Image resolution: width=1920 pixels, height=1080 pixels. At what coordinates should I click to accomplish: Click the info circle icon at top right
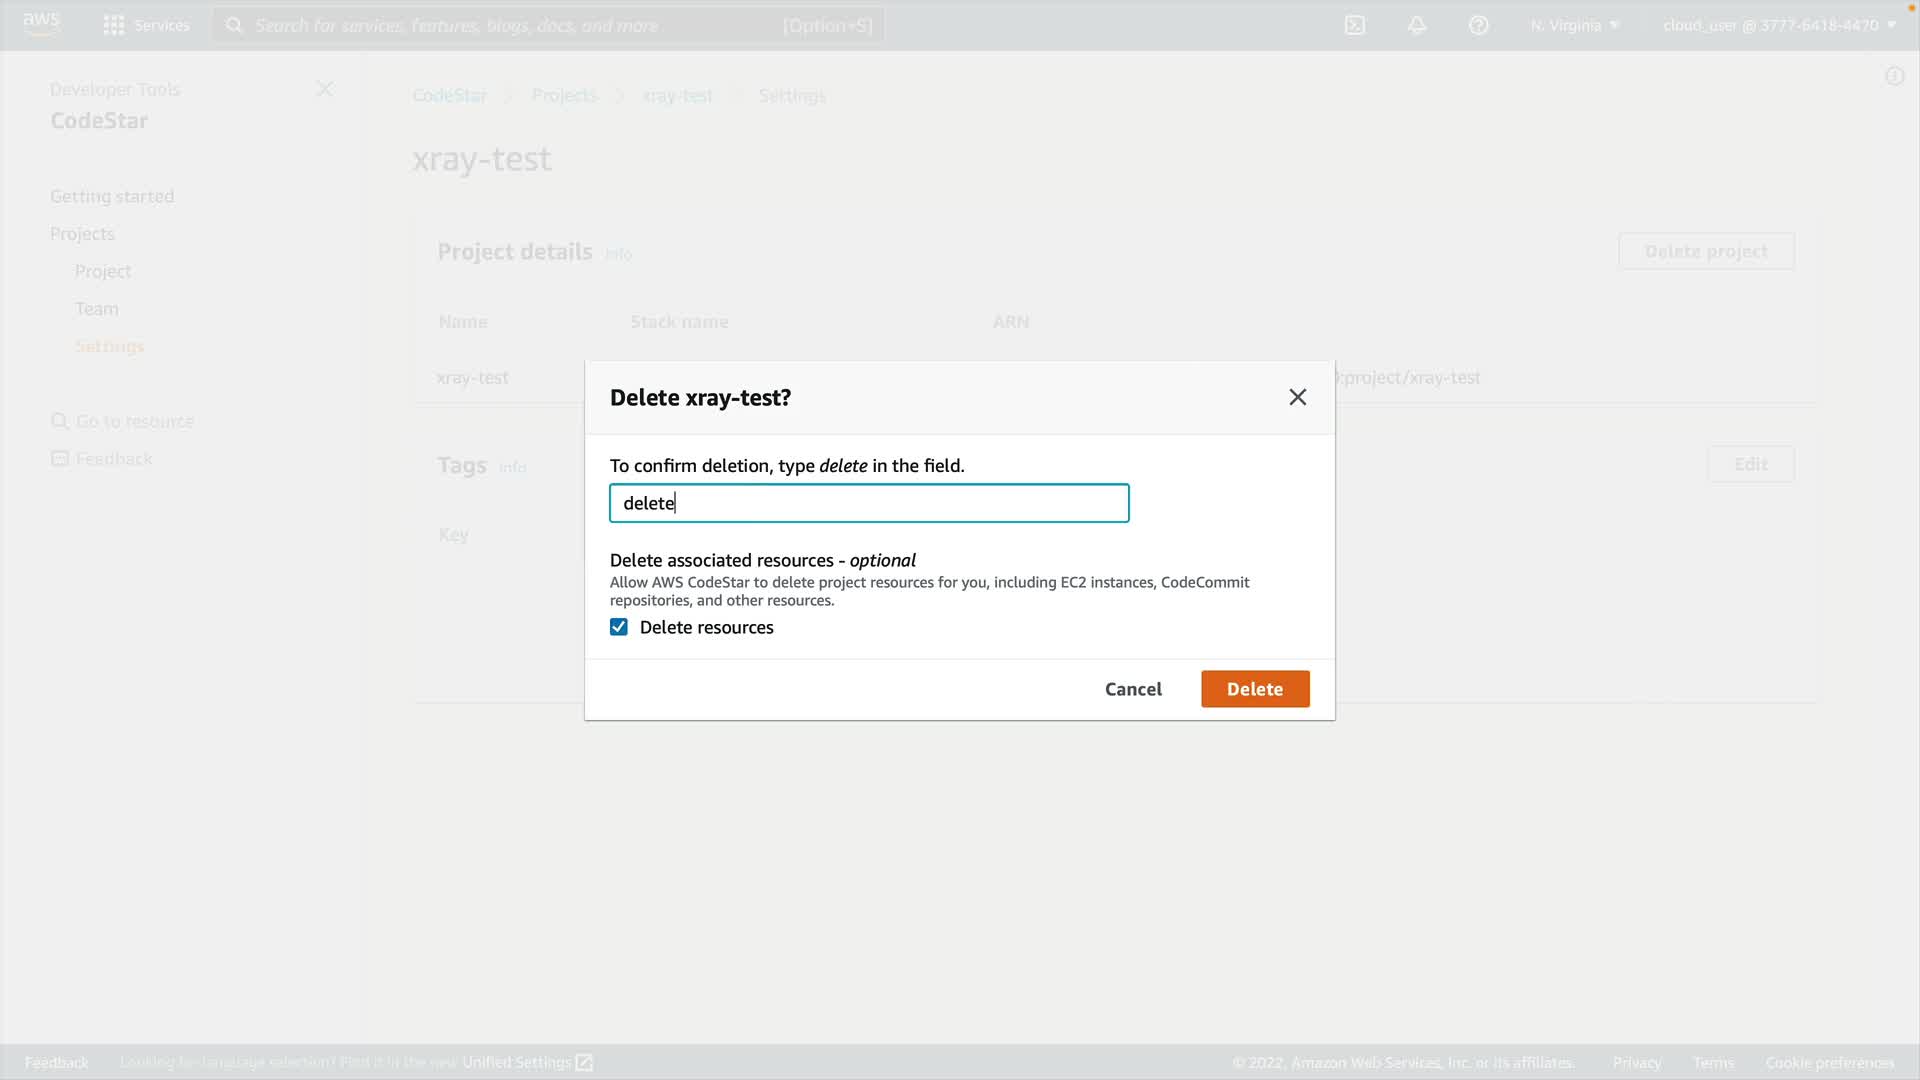(x=1894, y=76)
